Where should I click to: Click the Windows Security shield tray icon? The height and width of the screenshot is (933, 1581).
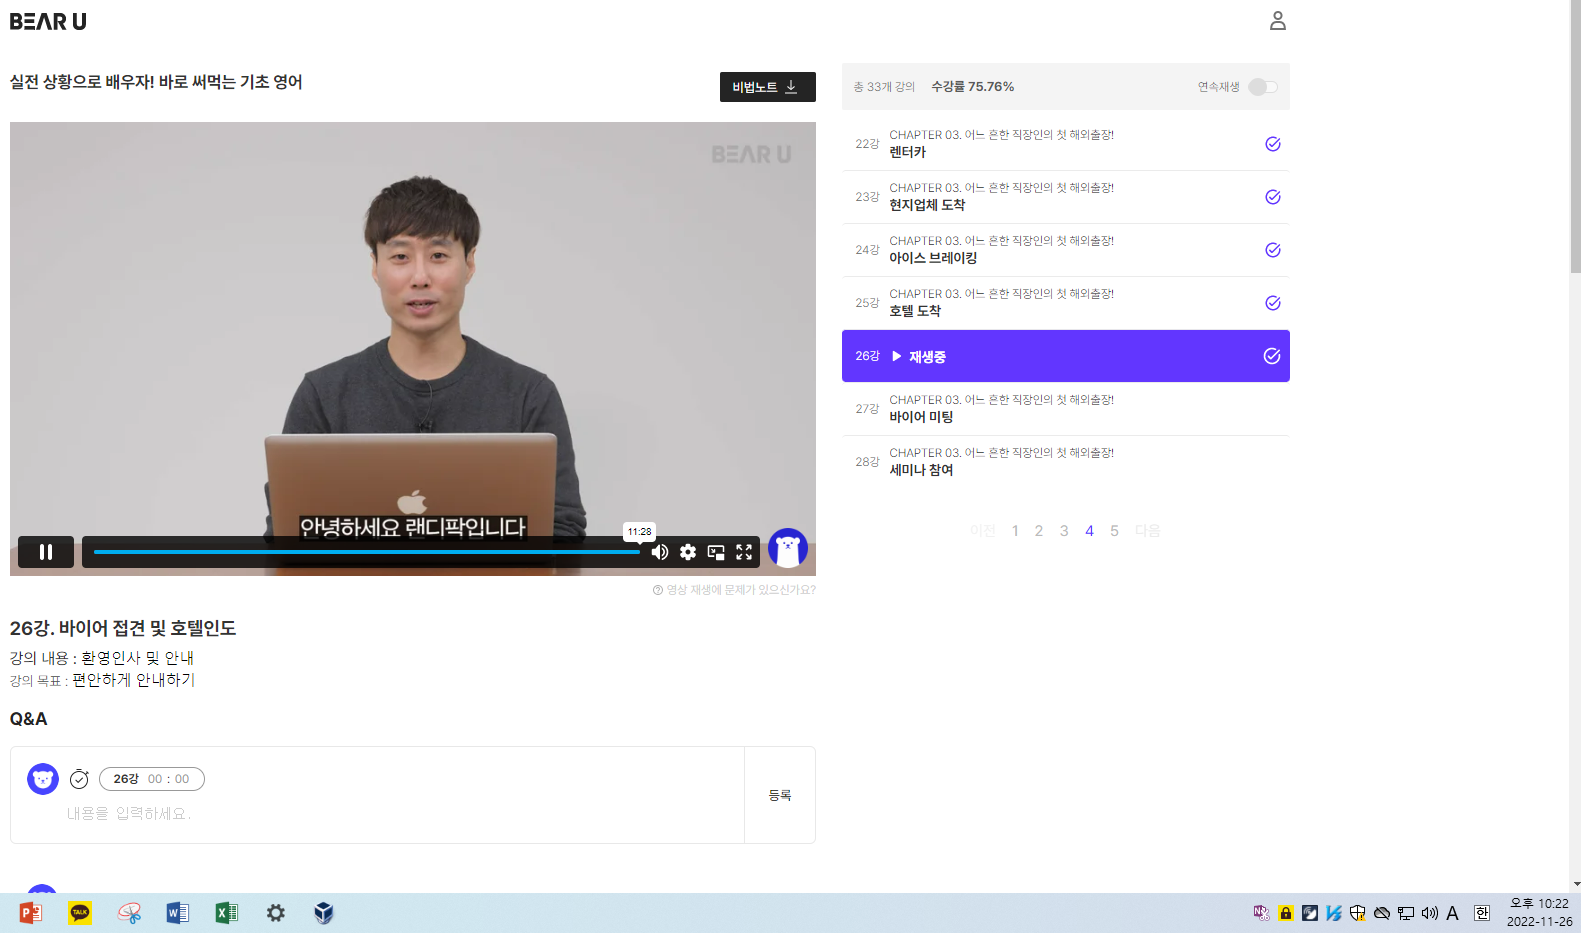[x=1358, y=913]
